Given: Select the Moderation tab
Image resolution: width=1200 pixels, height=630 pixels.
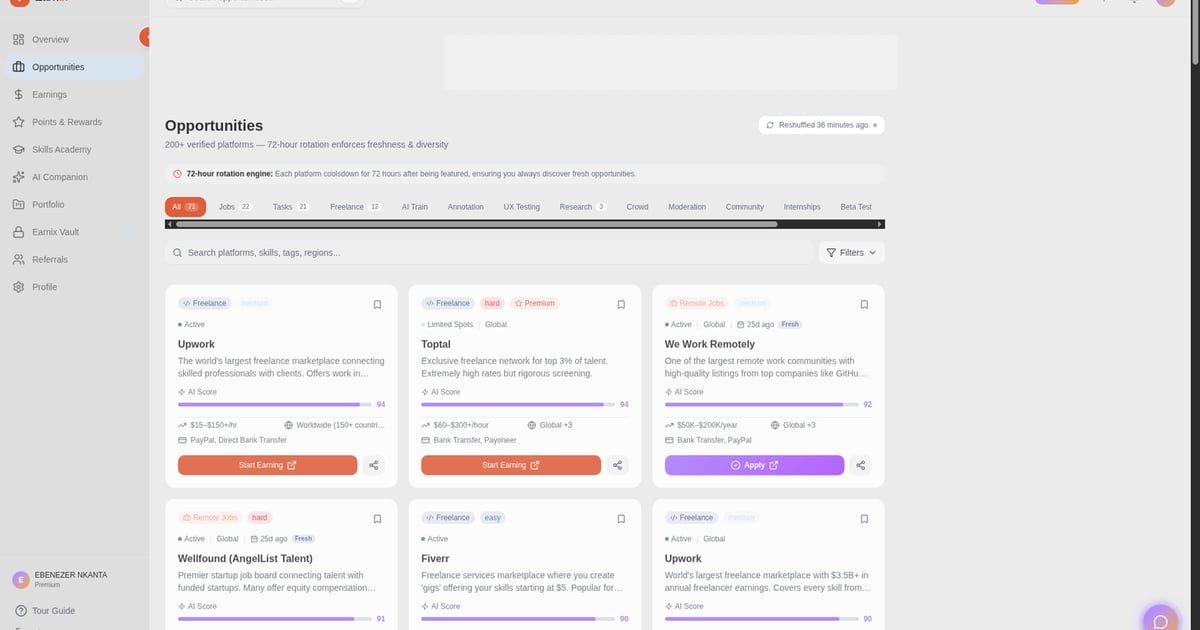Looking at the screenshot, I should tap(687, 207).
